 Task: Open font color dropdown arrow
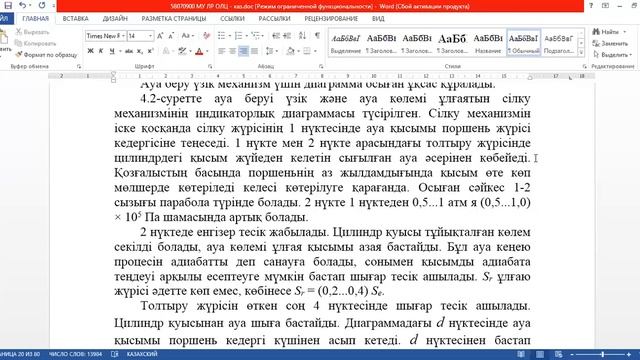click(207, 51)
